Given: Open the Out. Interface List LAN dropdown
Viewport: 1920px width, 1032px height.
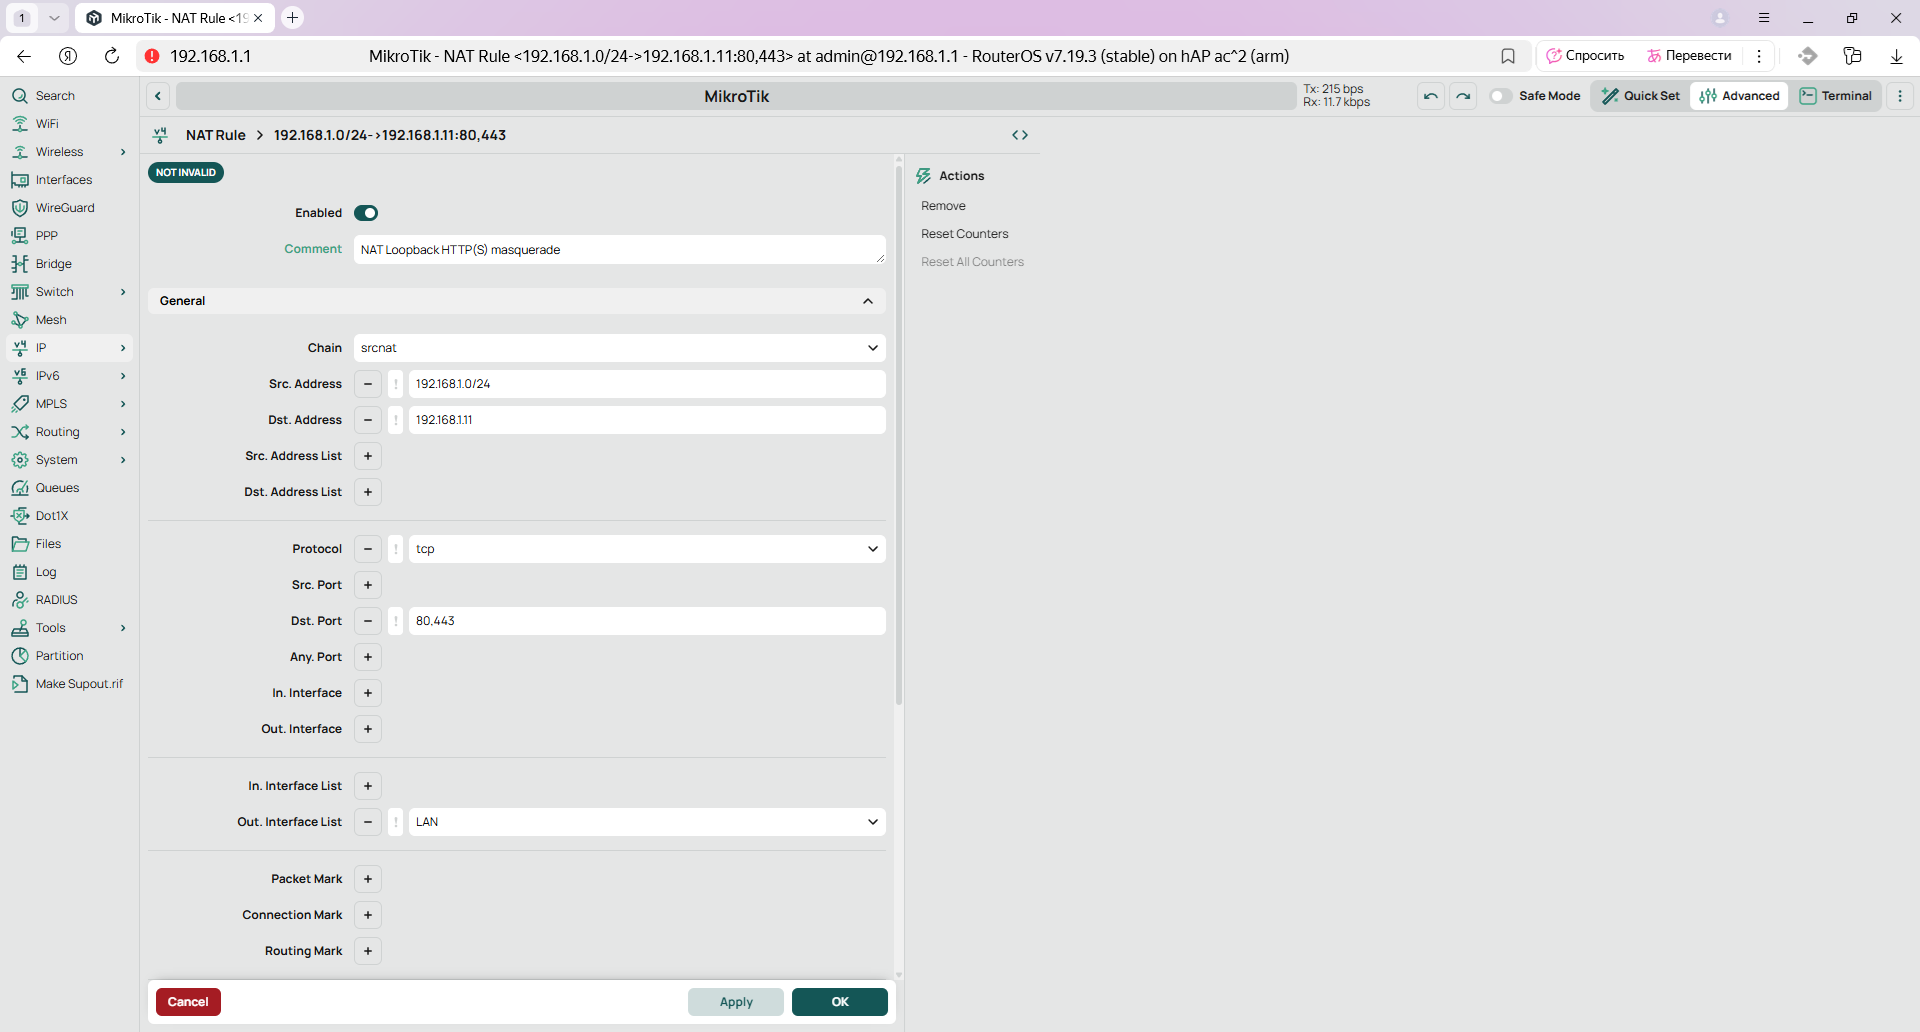Looking at the screenshot, I should (x=647, y=822).
